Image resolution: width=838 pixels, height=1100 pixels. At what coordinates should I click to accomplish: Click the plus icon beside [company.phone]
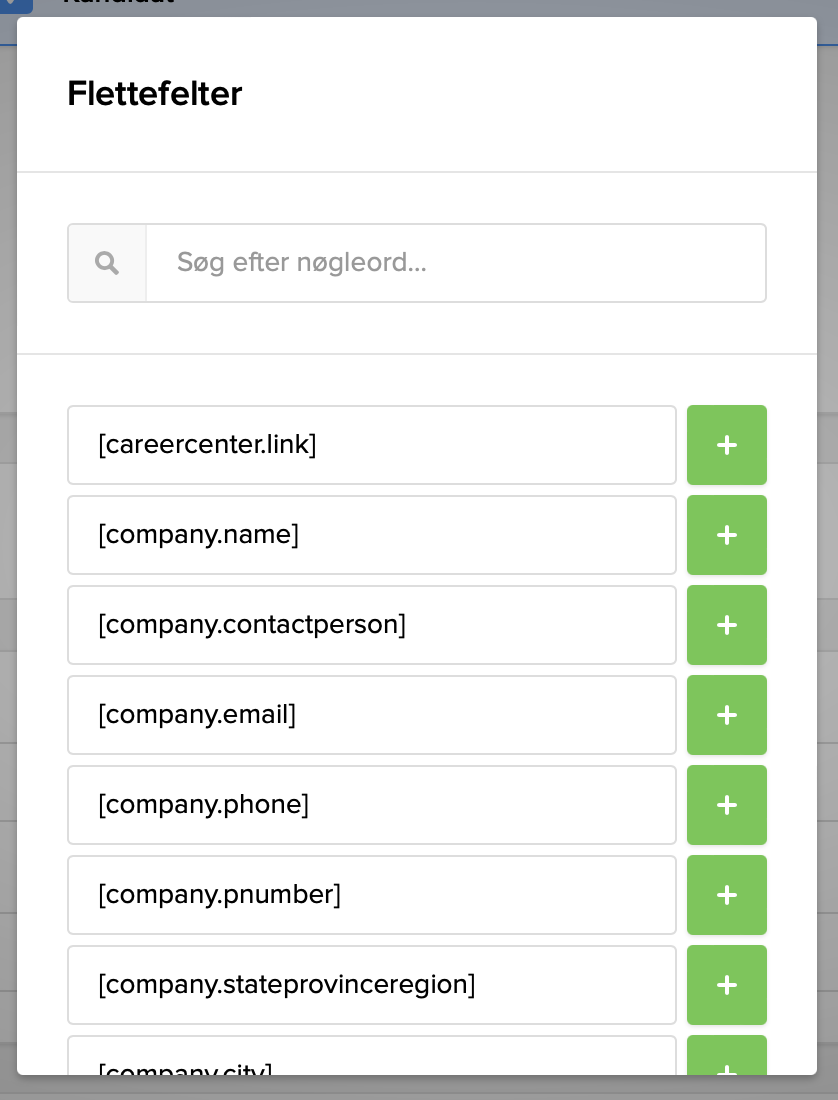tap(727, 805)
